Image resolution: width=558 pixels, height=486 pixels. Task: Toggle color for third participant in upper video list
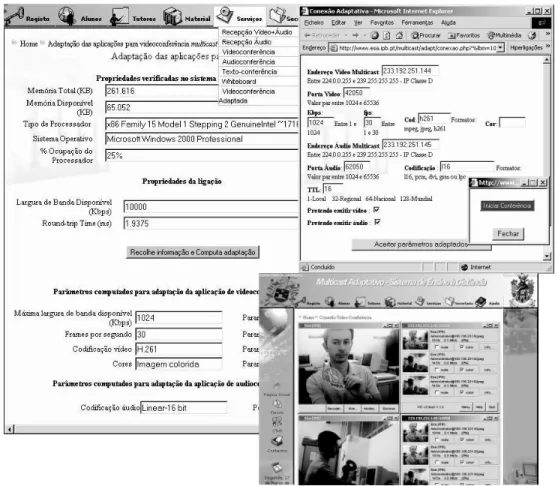pyautogui.click(x=462, y=392)
